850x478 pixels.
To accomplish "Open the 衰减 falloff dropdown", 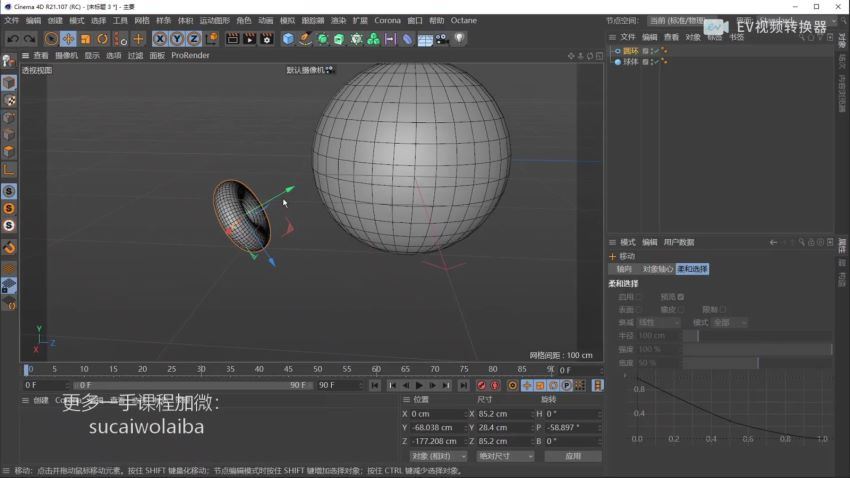I will (659, 322).
